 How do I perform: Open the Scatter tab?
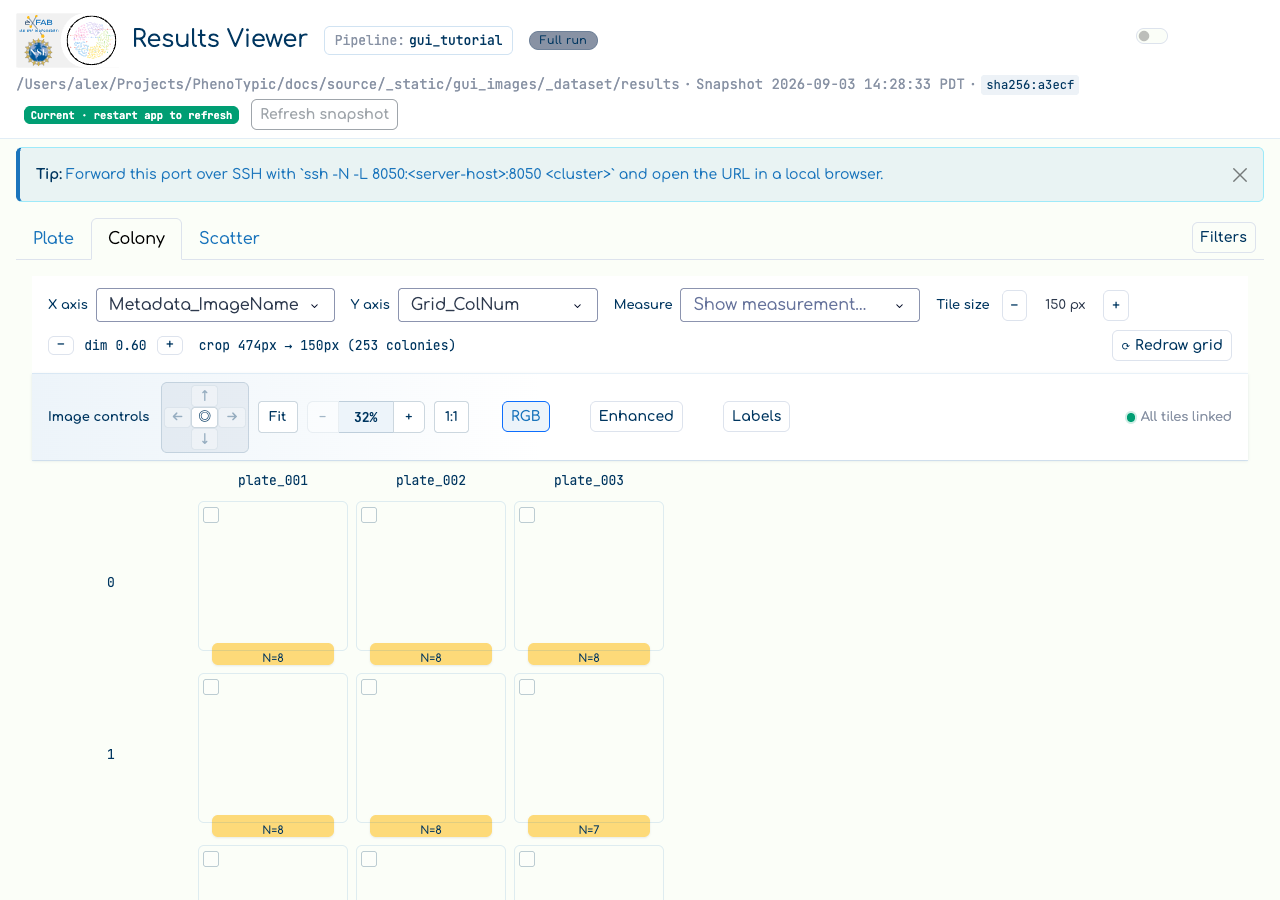coord(229,238)
